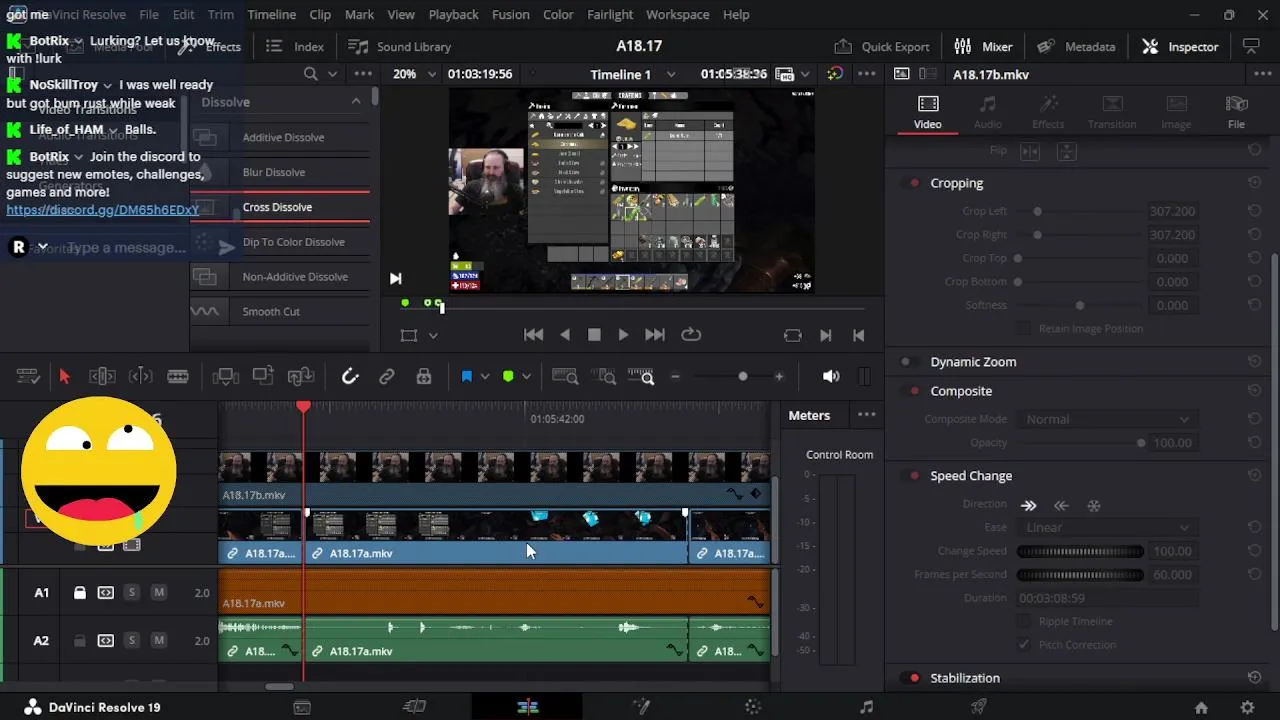Switch to Inspector Video tab
This screenshot has width=1280, height=720.
927,112
